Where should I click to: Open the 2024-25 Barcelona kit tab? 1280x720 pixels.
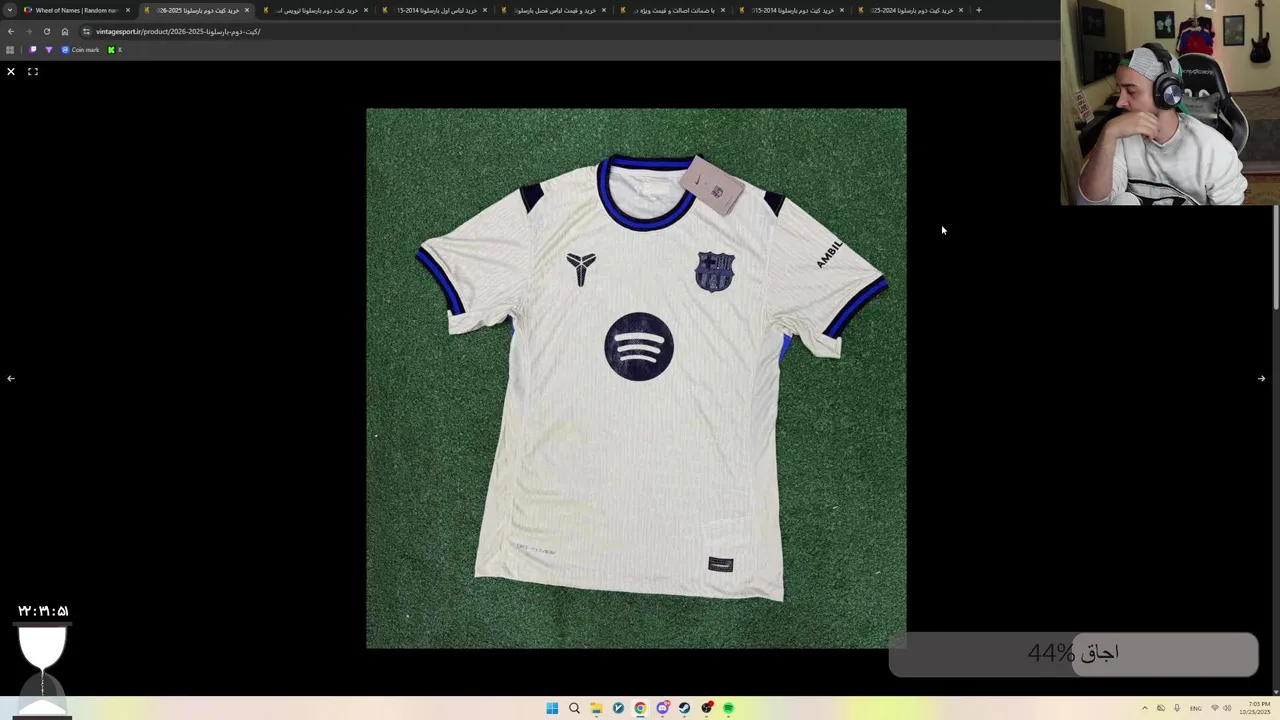(x=911, y=10)
